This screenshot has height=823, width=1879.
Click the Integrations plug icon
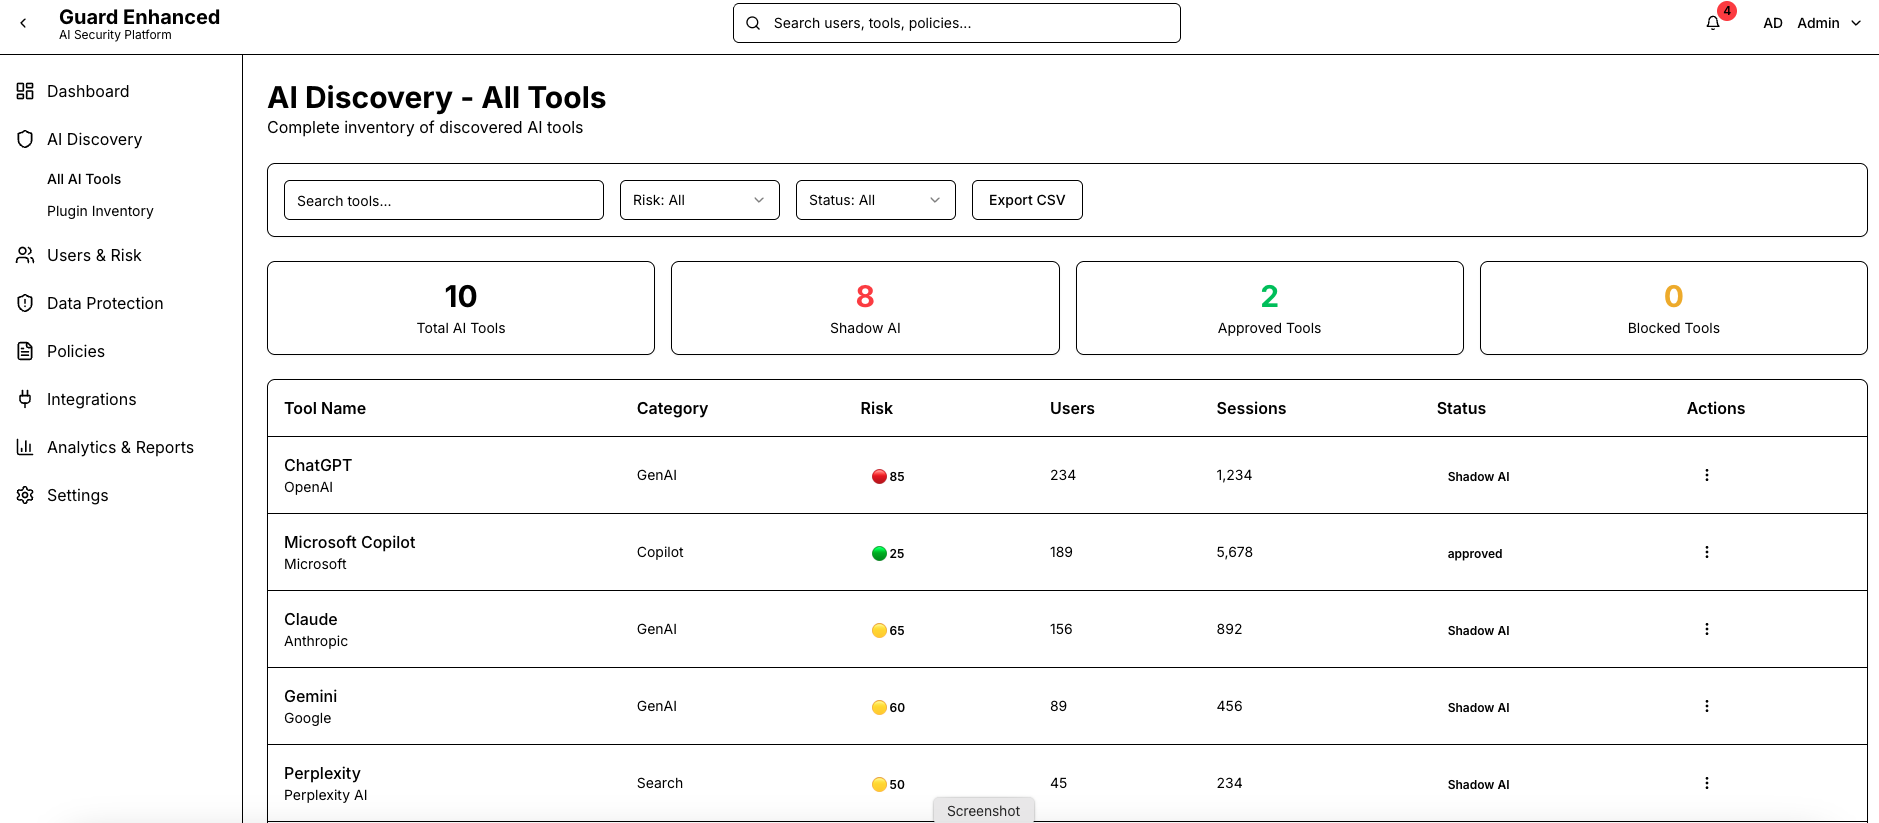click(x=25, y=399)
